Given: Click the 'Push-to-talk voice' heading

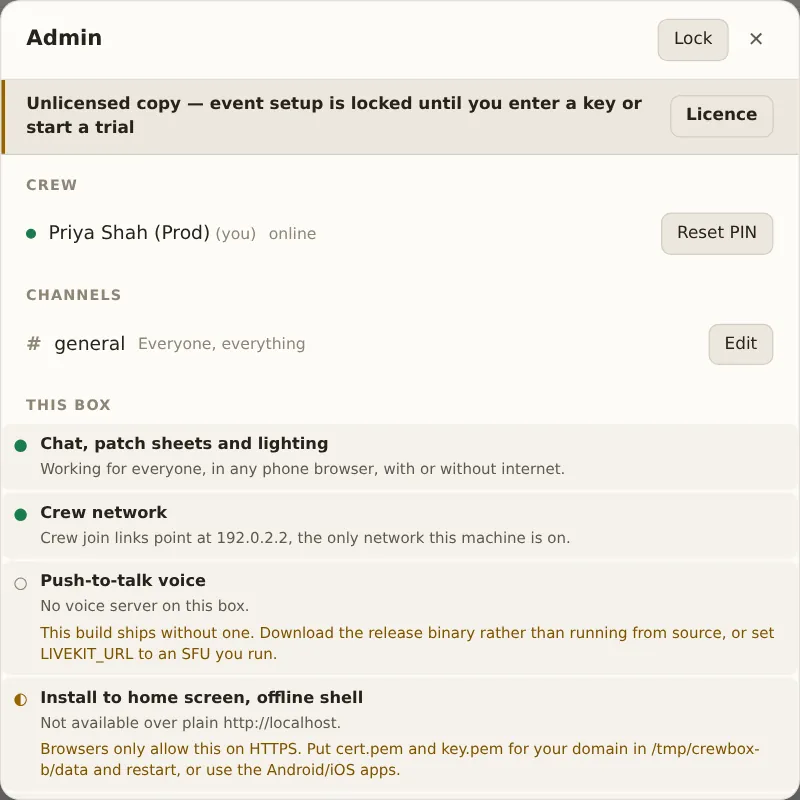Looking at the screenshot, I should click(x=123, y=581).
